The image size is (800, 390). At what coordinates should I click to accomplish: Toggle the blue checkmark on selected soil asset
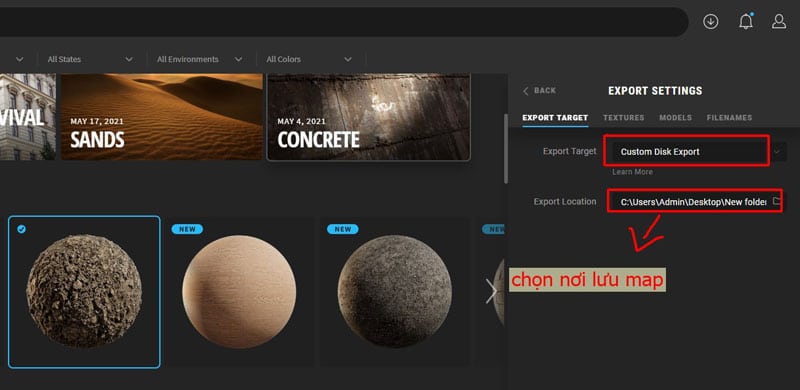(x=21, y=229)
